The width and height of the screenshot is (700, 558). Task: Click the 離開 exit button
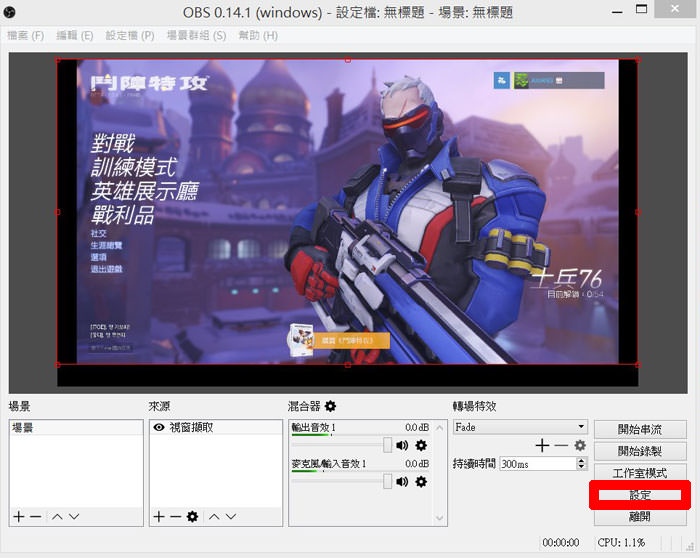(x=640, y=516)
